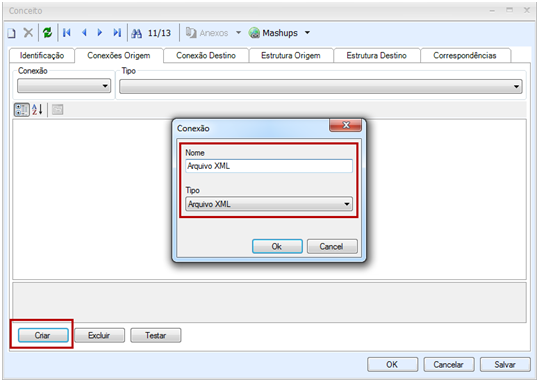The width and height of the screenshot is (539, 382).
Task: Expand the Mashups dropdown arrow
Action: [x=307, y=33]
